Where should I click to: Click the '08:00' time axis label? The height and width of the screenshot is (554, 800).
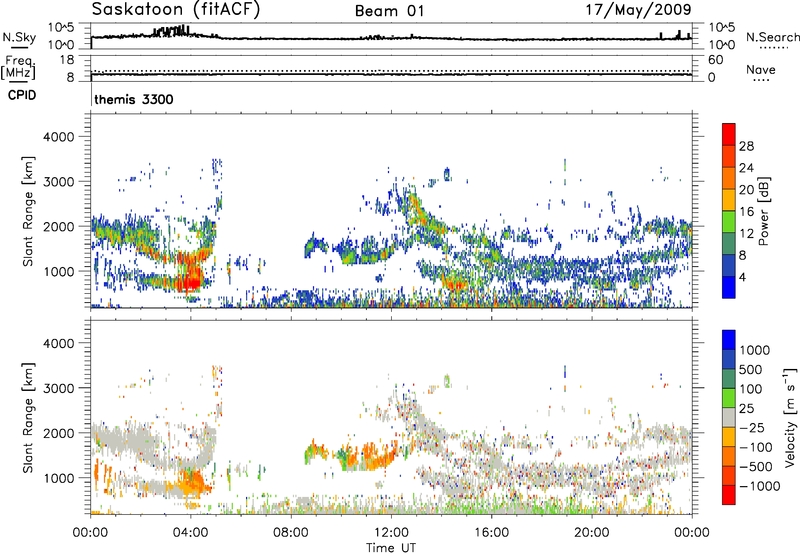291,533
